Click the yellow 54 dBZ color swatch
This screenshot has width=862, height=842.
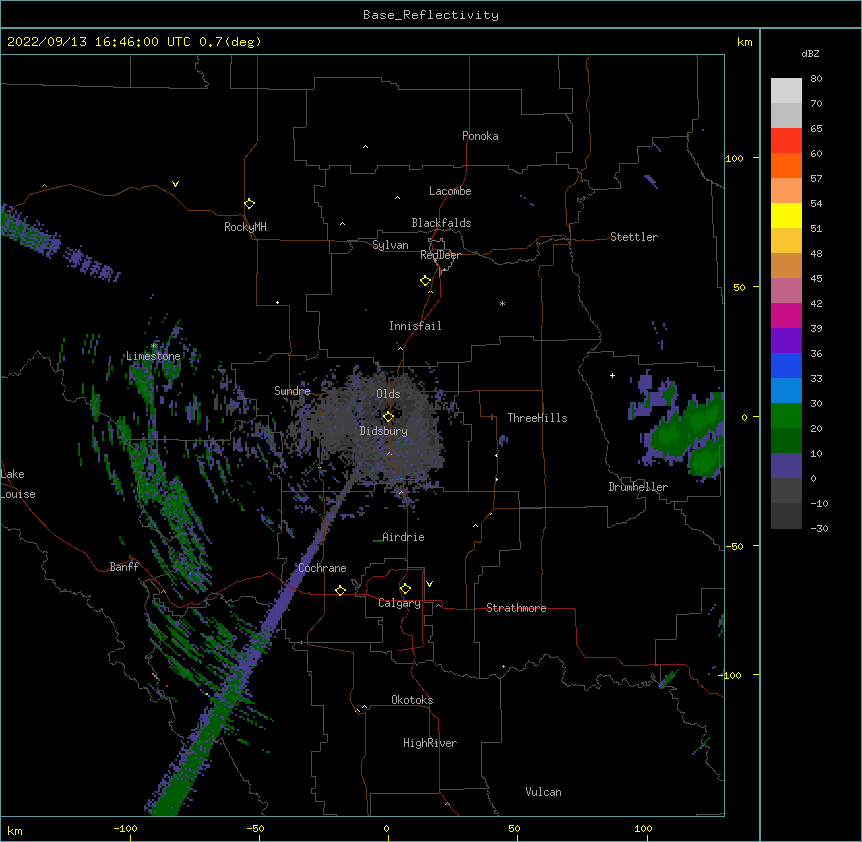[786, 215]
